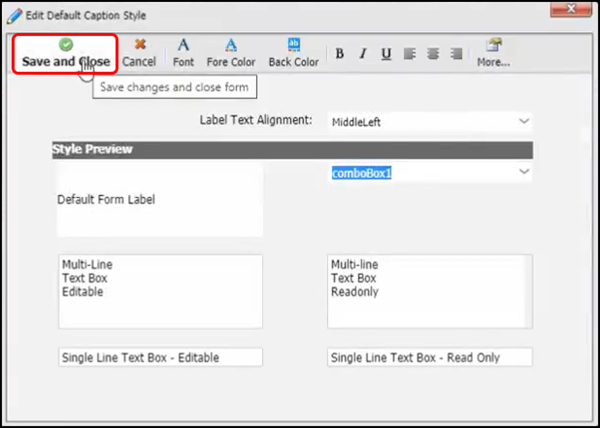600x428 pixels.
Task: Toggle underline formatting
Action: (x=386, y=54)
